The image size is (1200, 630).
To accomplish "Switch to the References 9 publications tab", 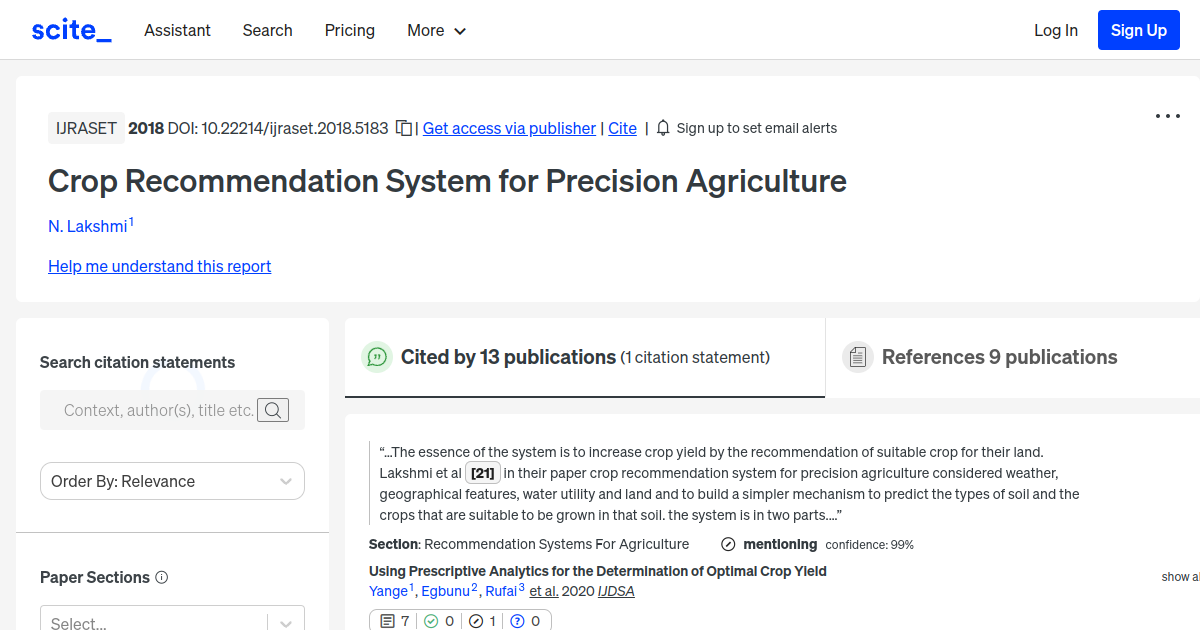I will click(998, 356).
